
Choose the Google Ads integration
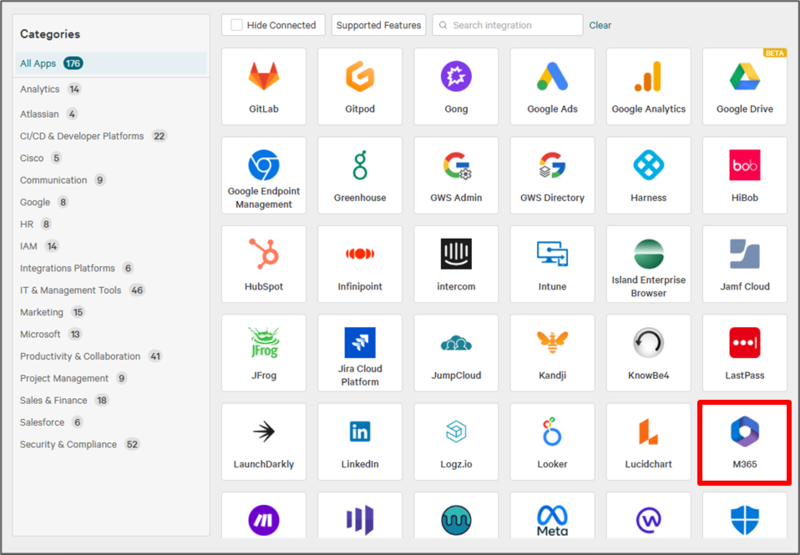[x=552, y=86]
